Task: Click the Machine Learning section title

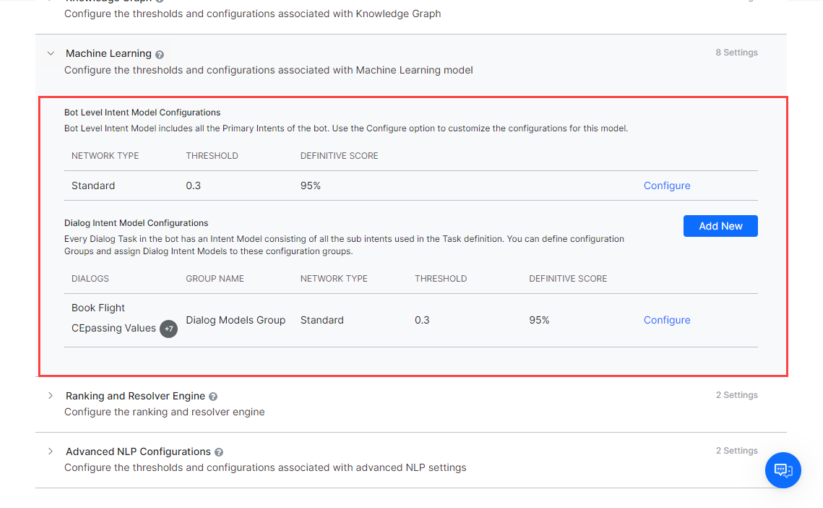Action: (108, 54)
